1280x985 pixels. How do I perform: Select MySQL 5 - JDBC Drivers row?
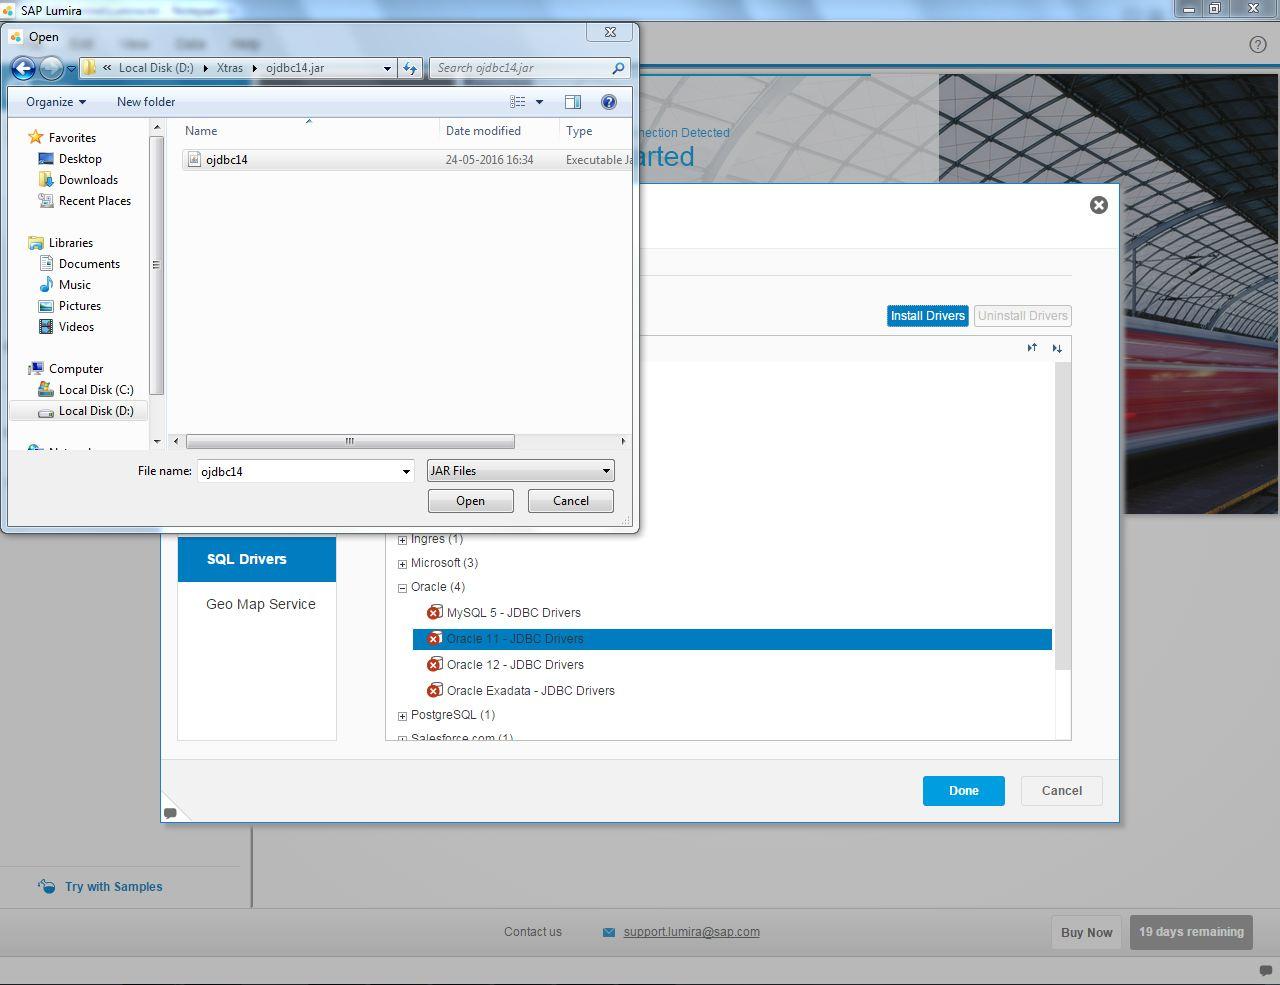click(x=732, y=613)
